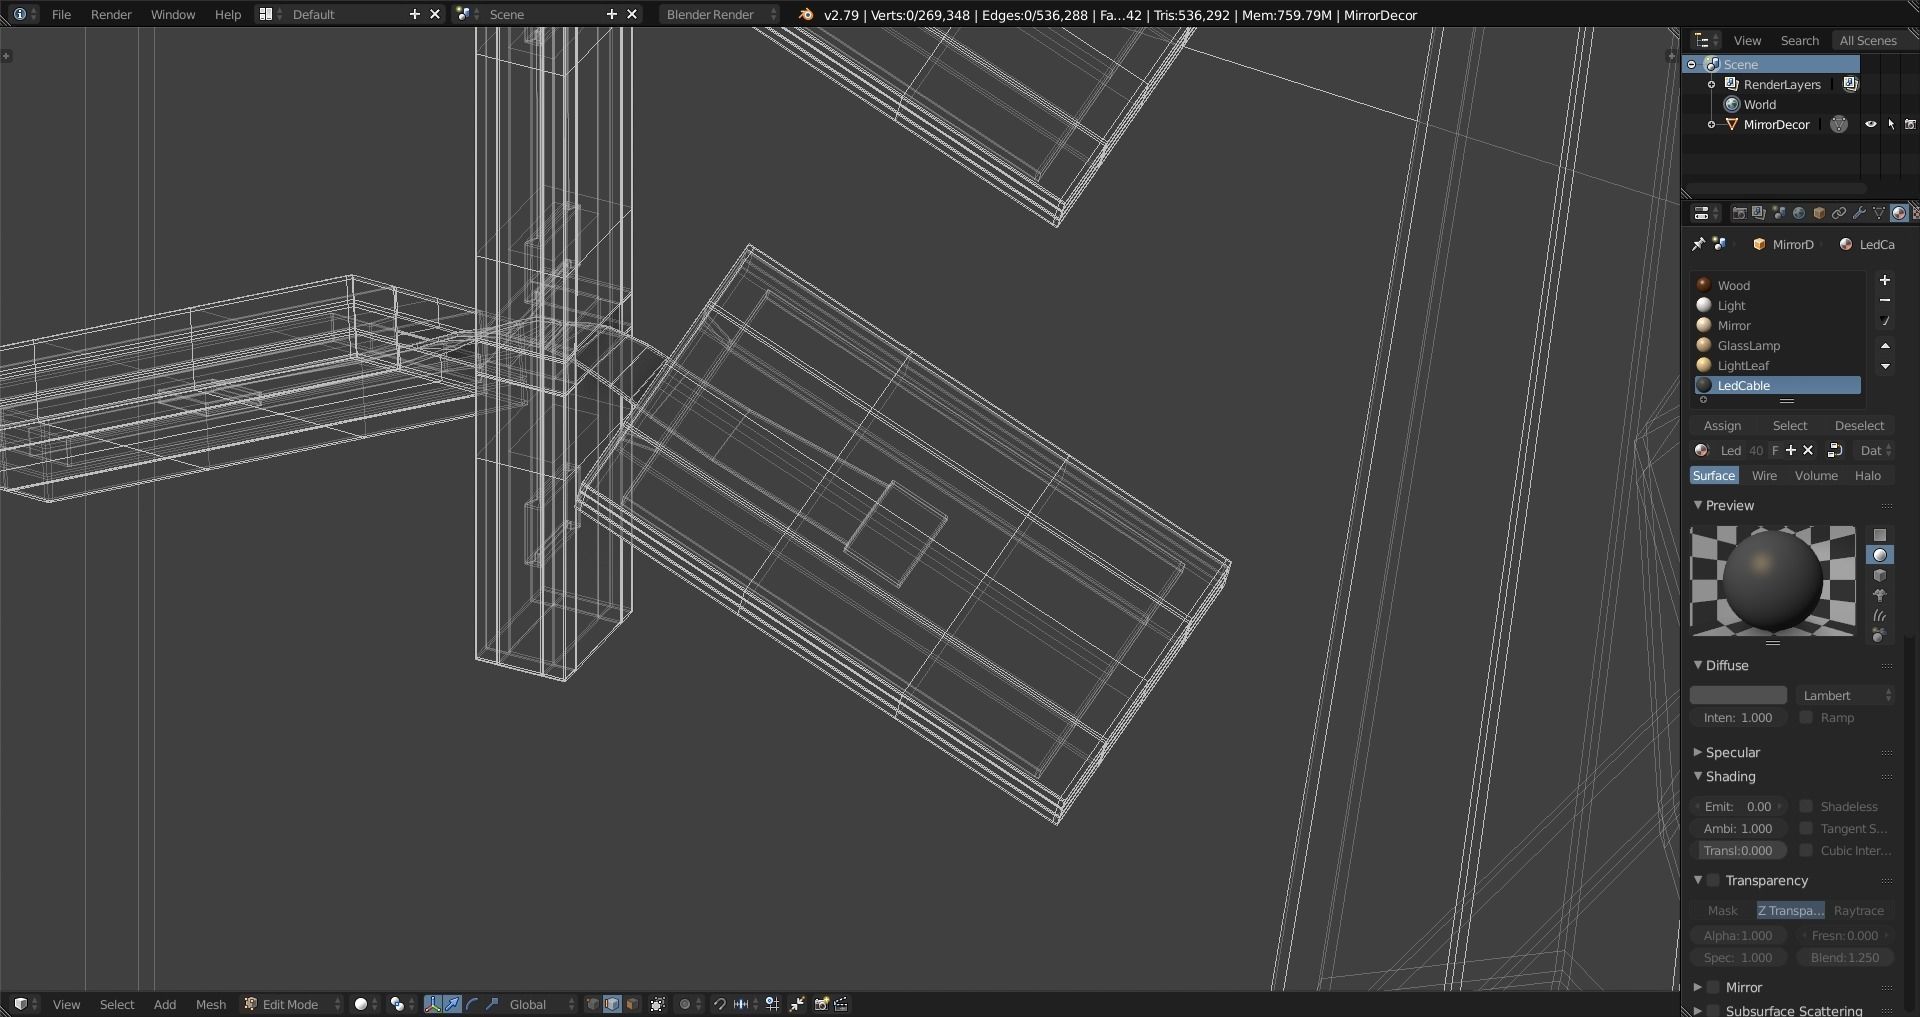The height and width of the screenshot is (1017, 1920).
Task: Add a new material slot
Action: [x=1885, y=281]
